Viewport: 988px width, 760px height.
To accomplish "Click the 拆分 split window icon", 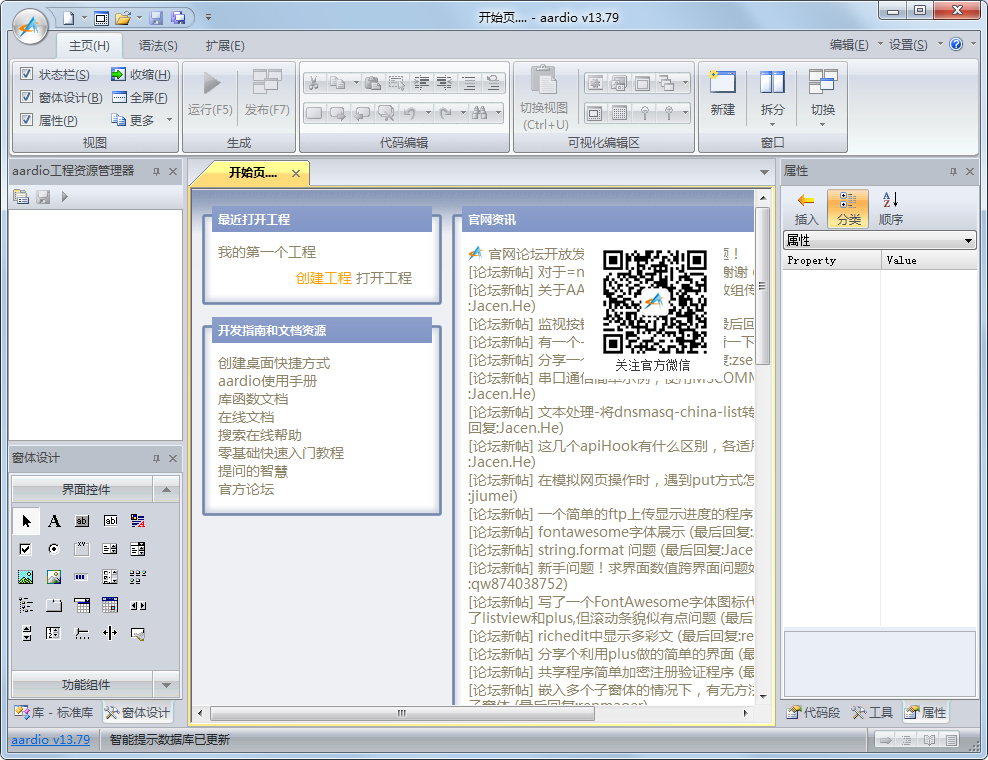I will (x=772, y=84).
